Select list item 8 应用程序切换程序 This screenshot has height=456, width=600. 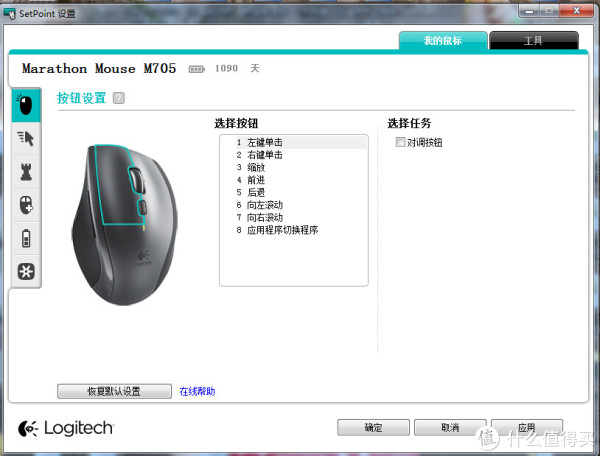click(282, 230)
